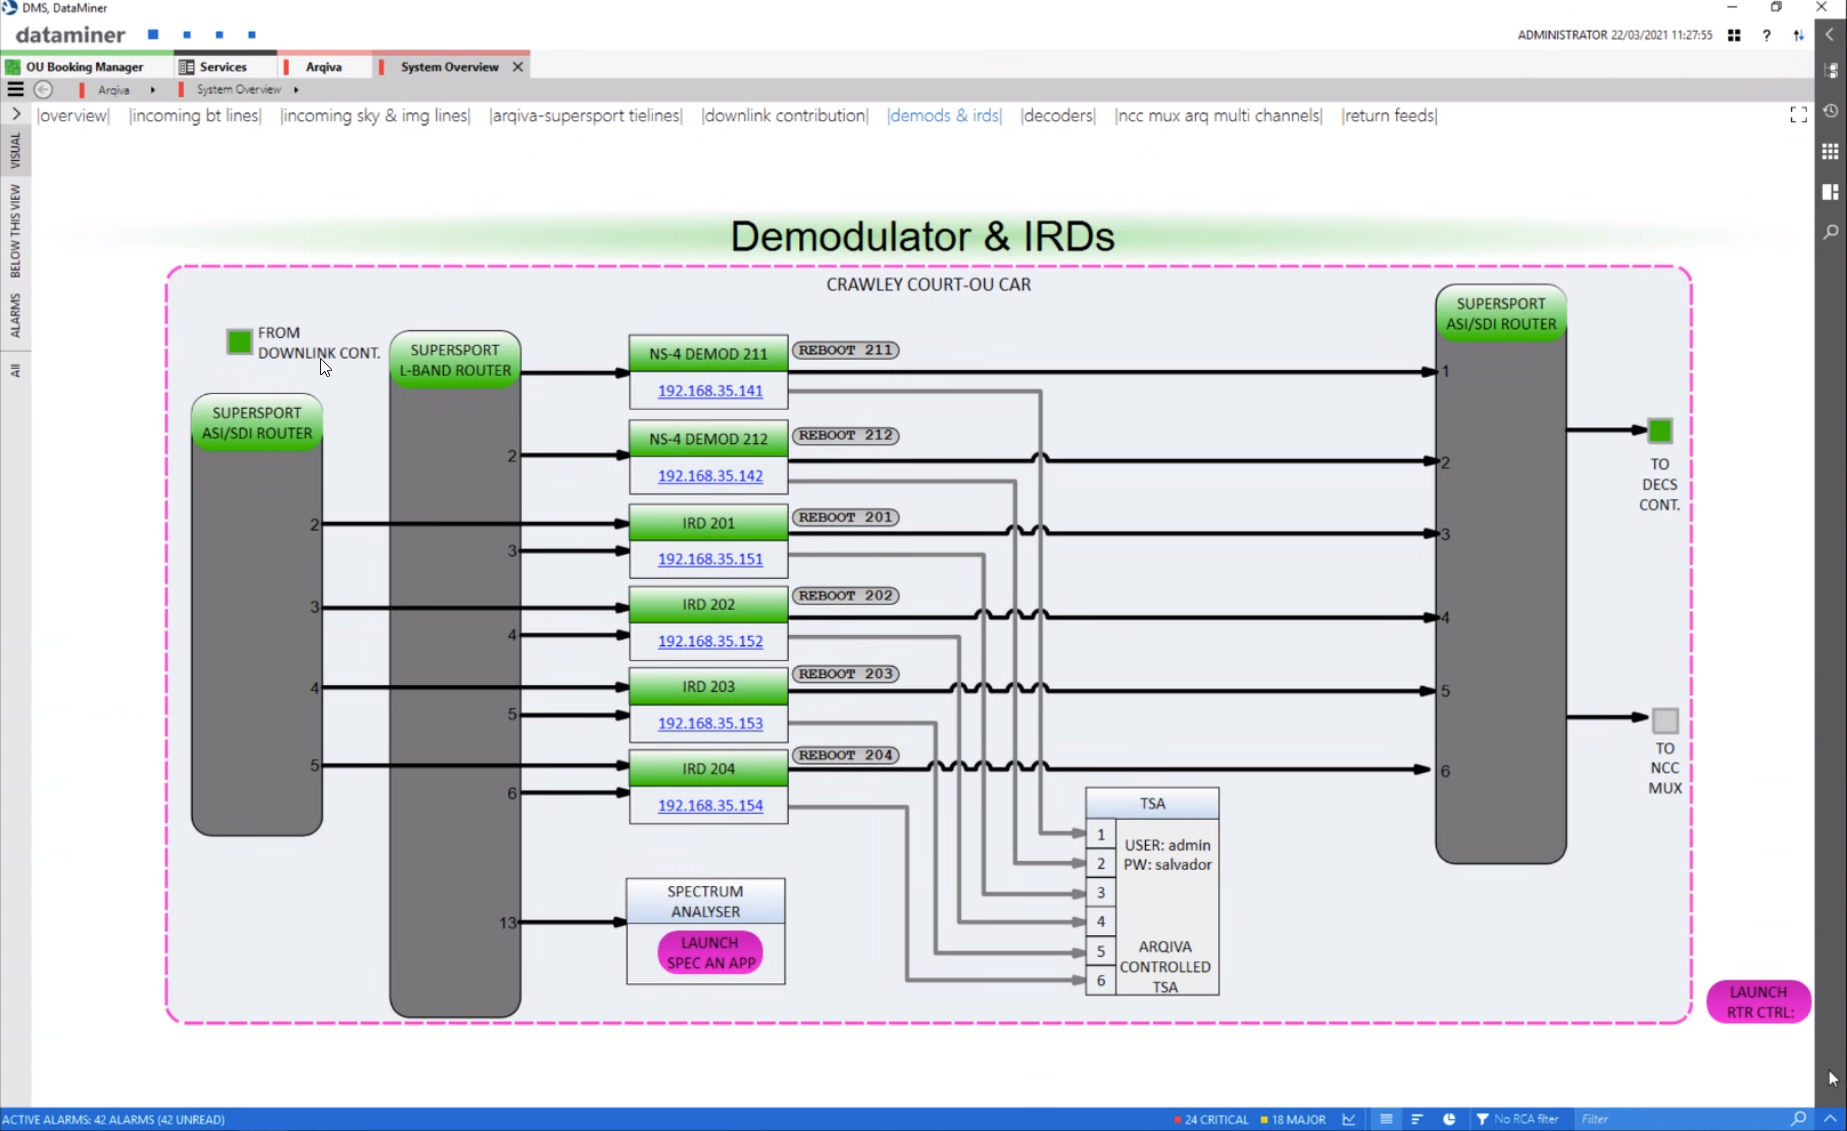
Task: Expand the alarm console up chevron
Action: coord(1830,1119)
